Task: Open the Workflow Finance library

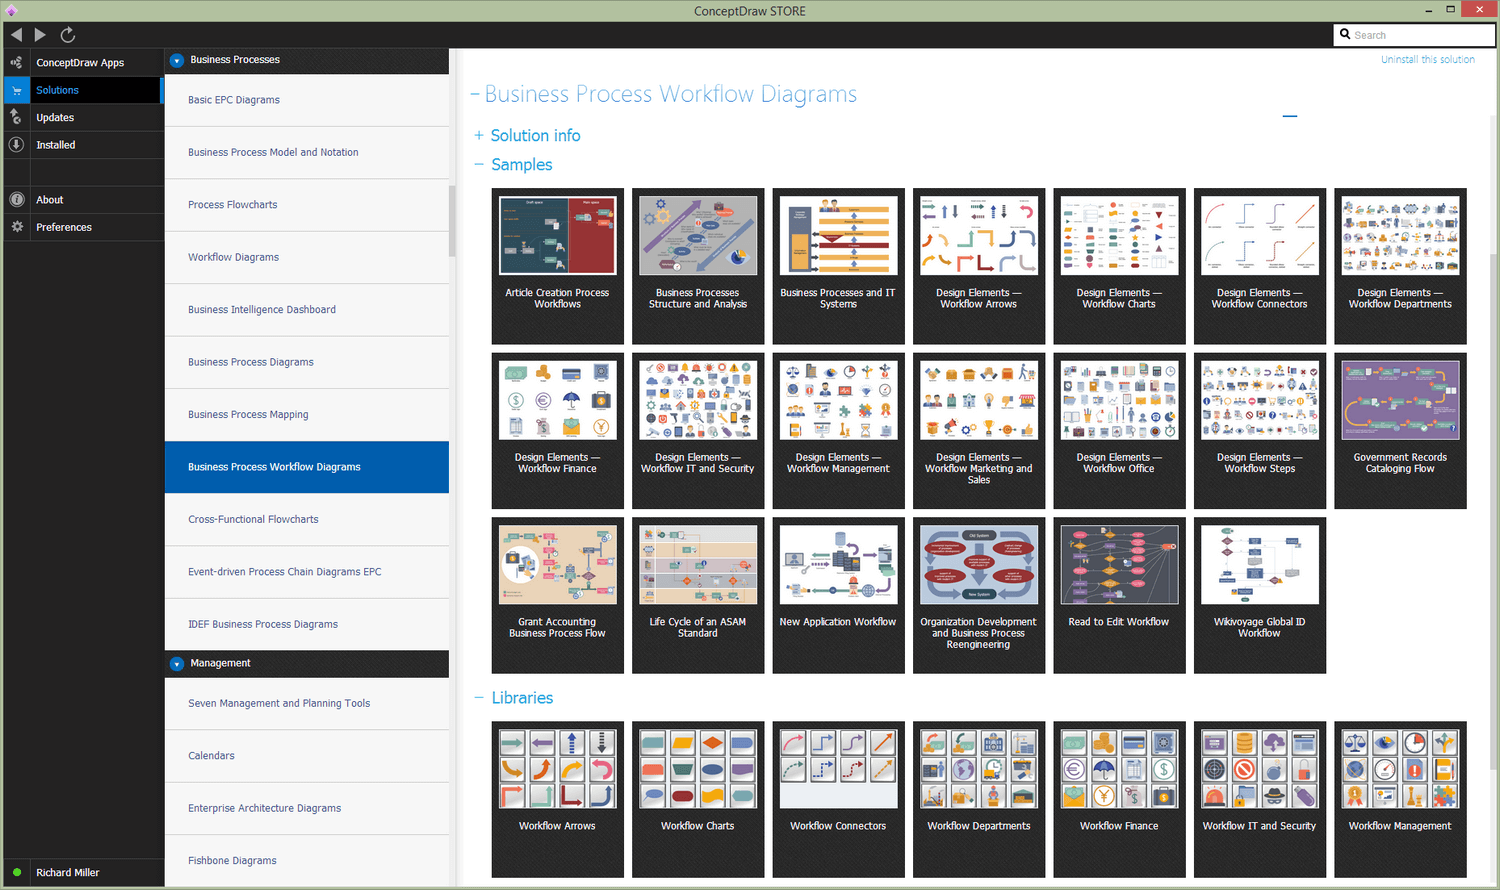Action: 1119,799
